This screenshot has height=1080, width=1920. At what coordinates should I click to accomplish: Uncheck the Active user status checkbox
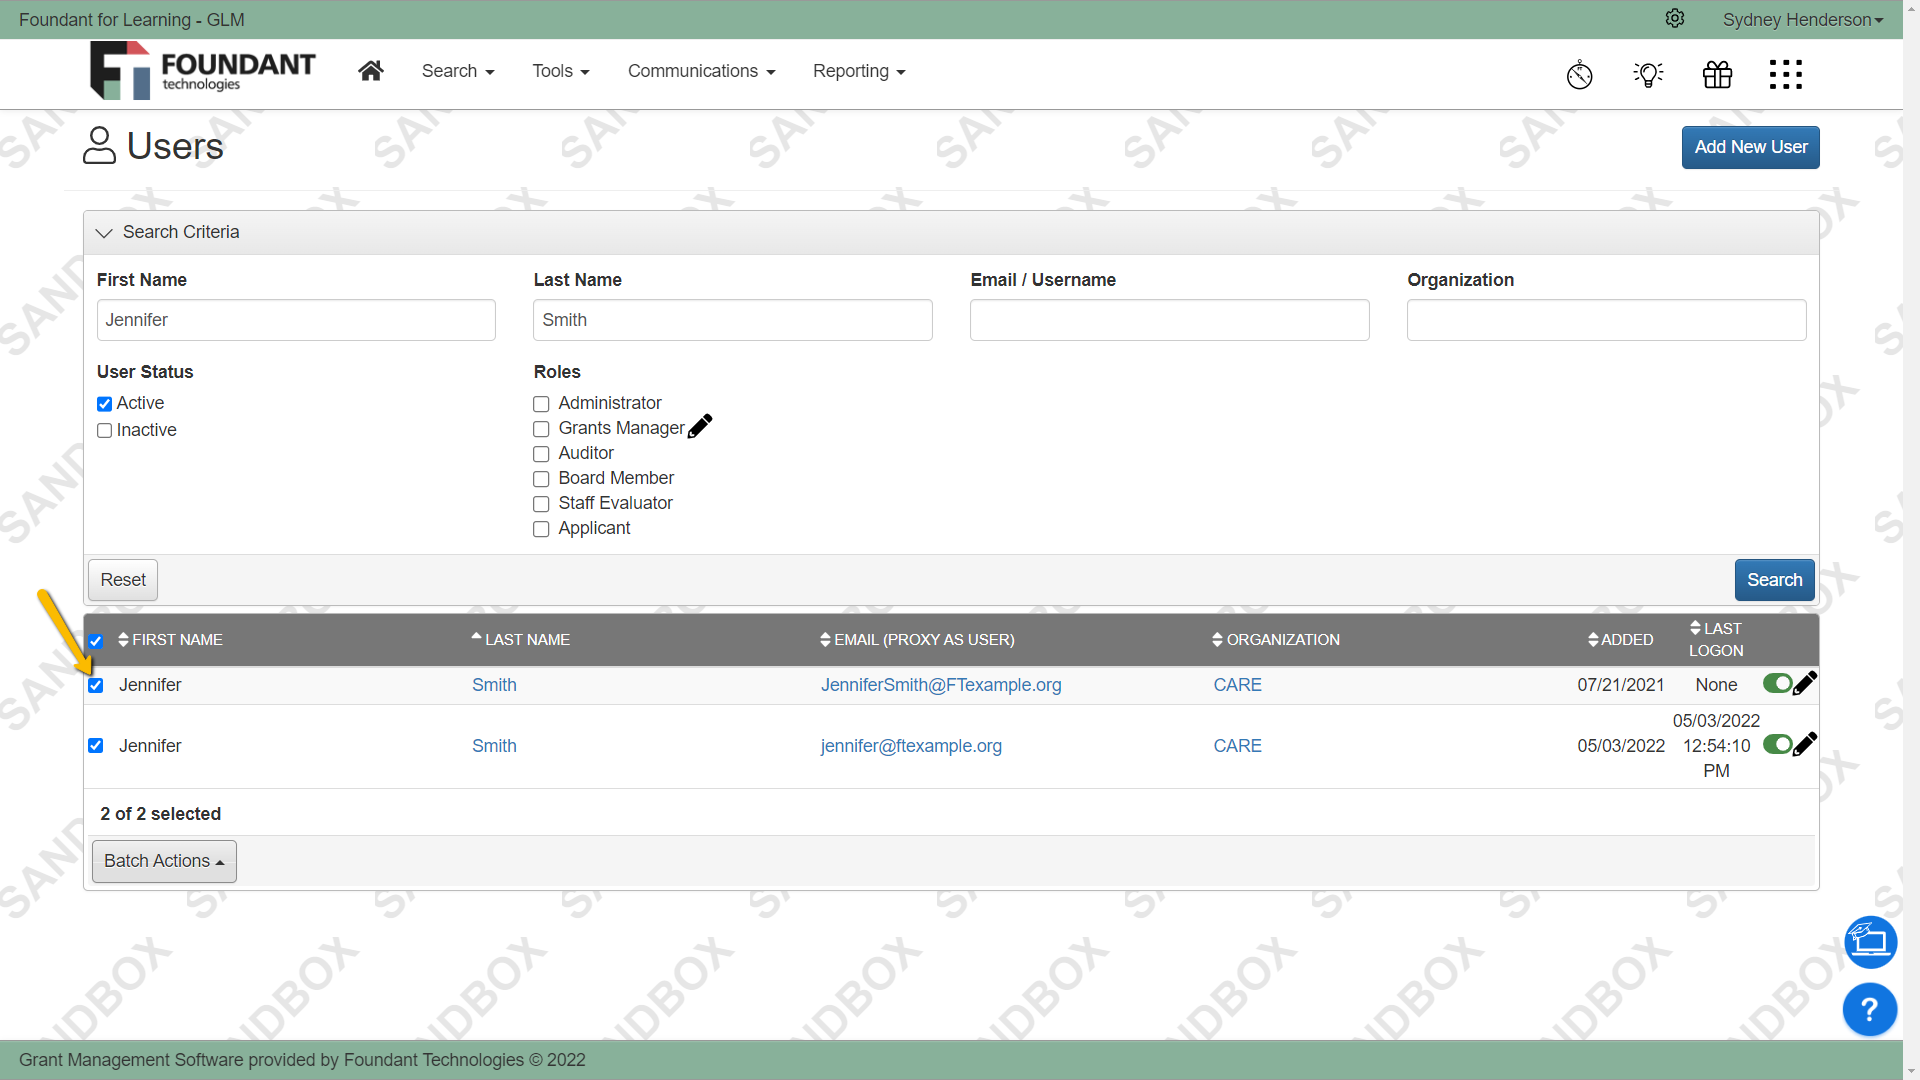pyautogui.click(x=104, y=404)
